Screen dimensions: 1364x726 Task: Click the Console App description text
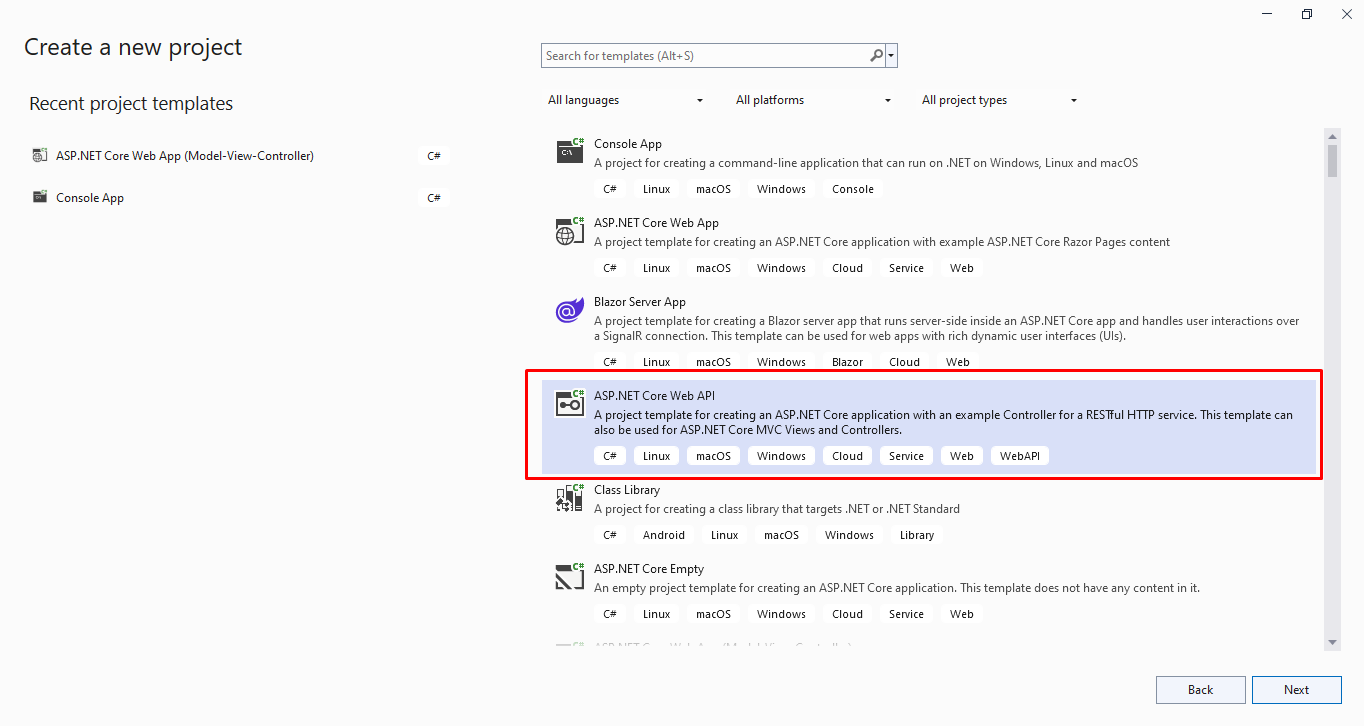pyautogui.click(x=866, y=163)
